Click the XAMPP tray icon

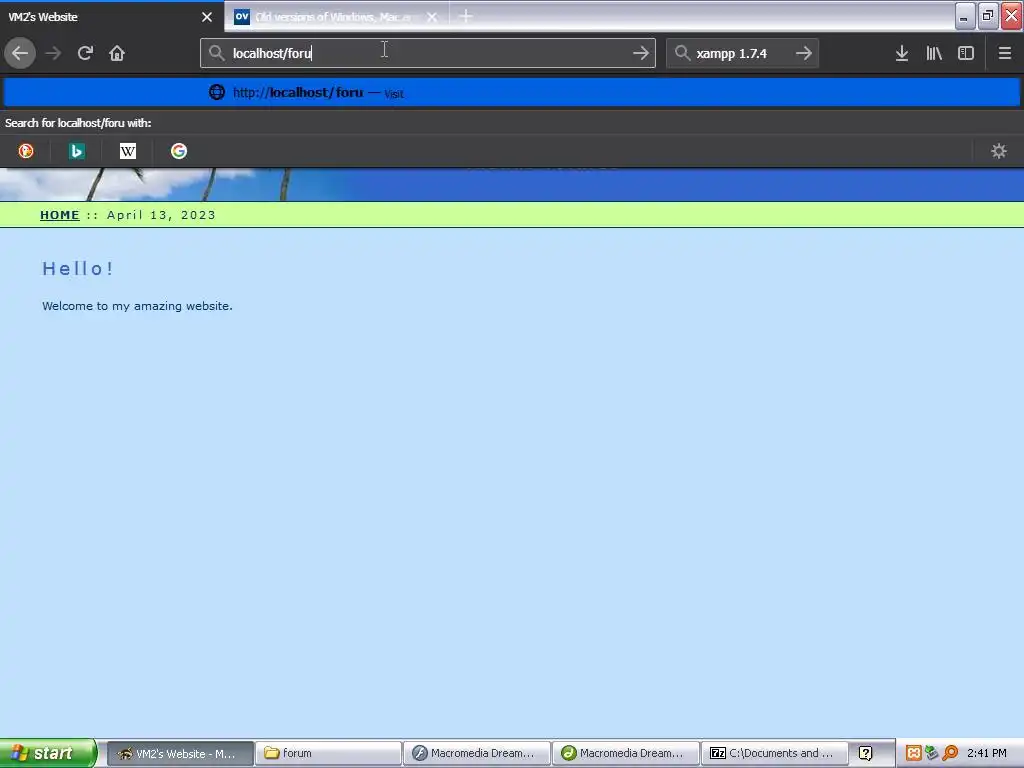914,753
